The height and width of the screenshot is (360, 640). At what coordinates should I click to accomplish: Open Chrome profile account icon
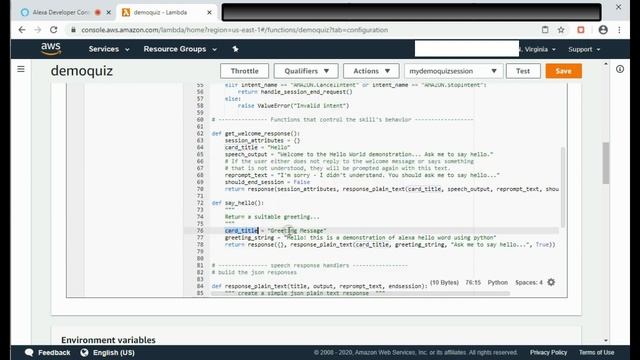click(603, 30)
